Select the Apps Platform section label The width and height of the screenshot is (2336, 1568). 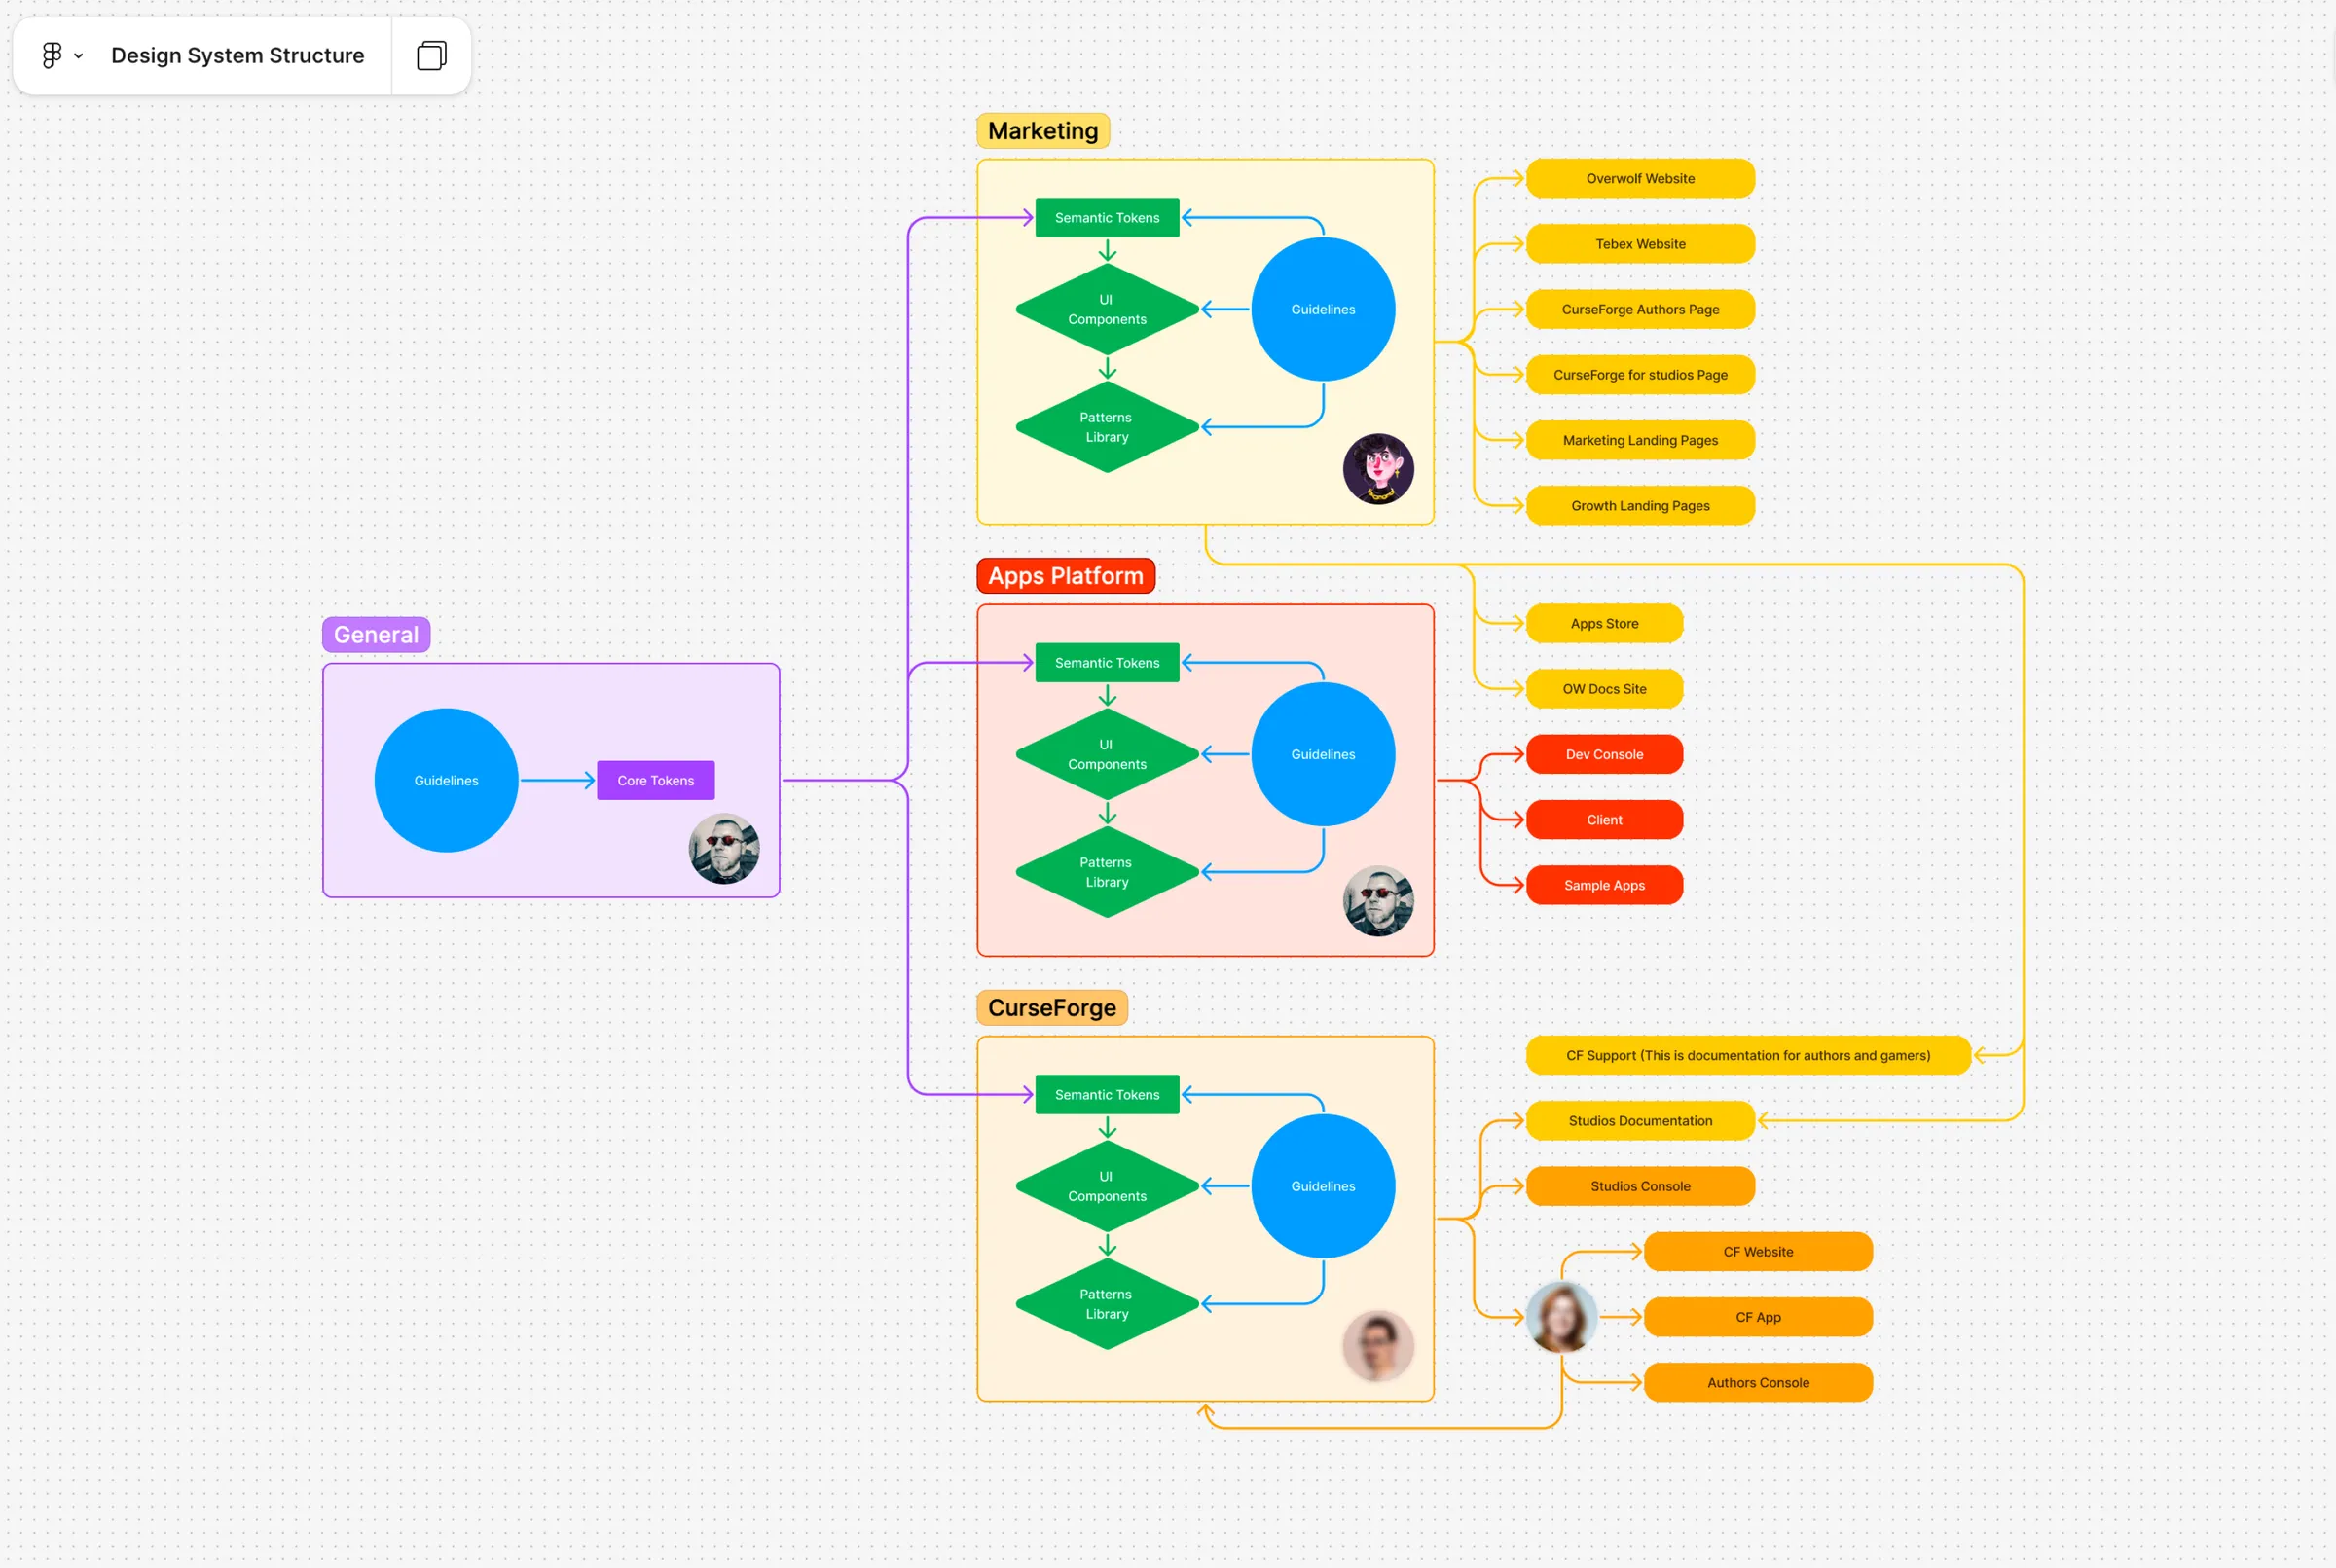[x=1066, y=576]
